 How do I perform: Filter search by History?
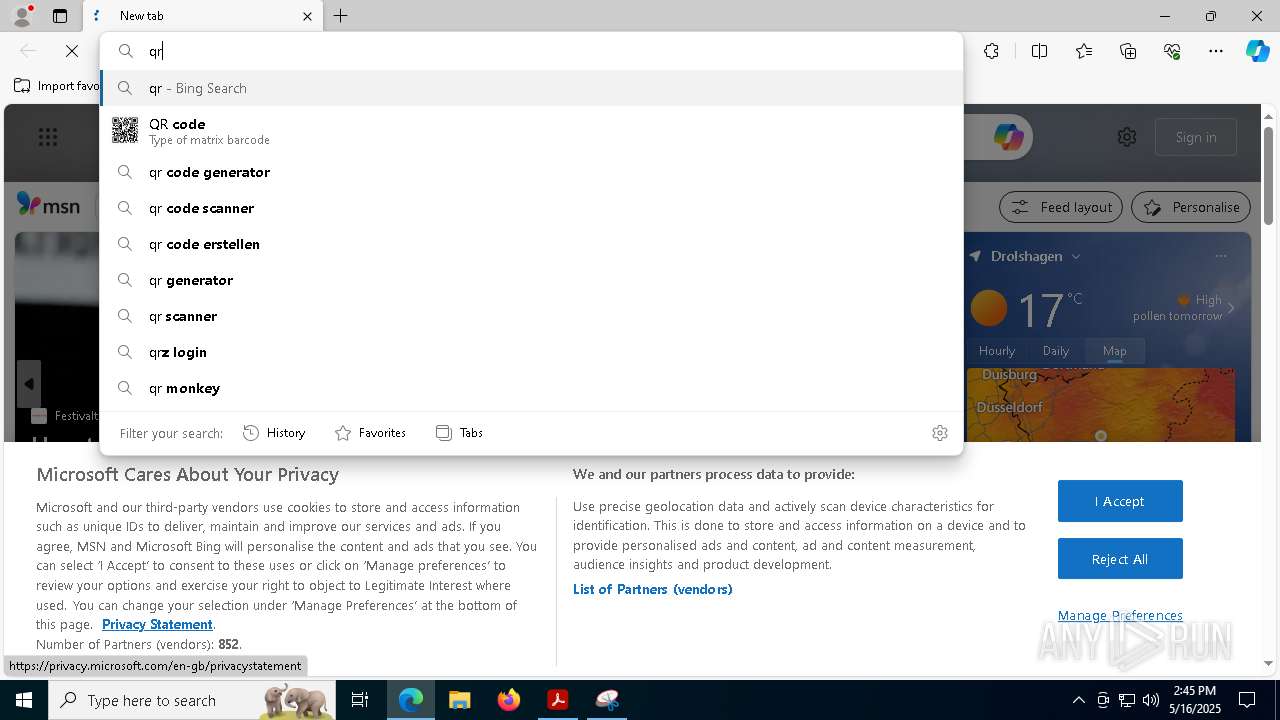pyautogui.click(x=274, y=433)
